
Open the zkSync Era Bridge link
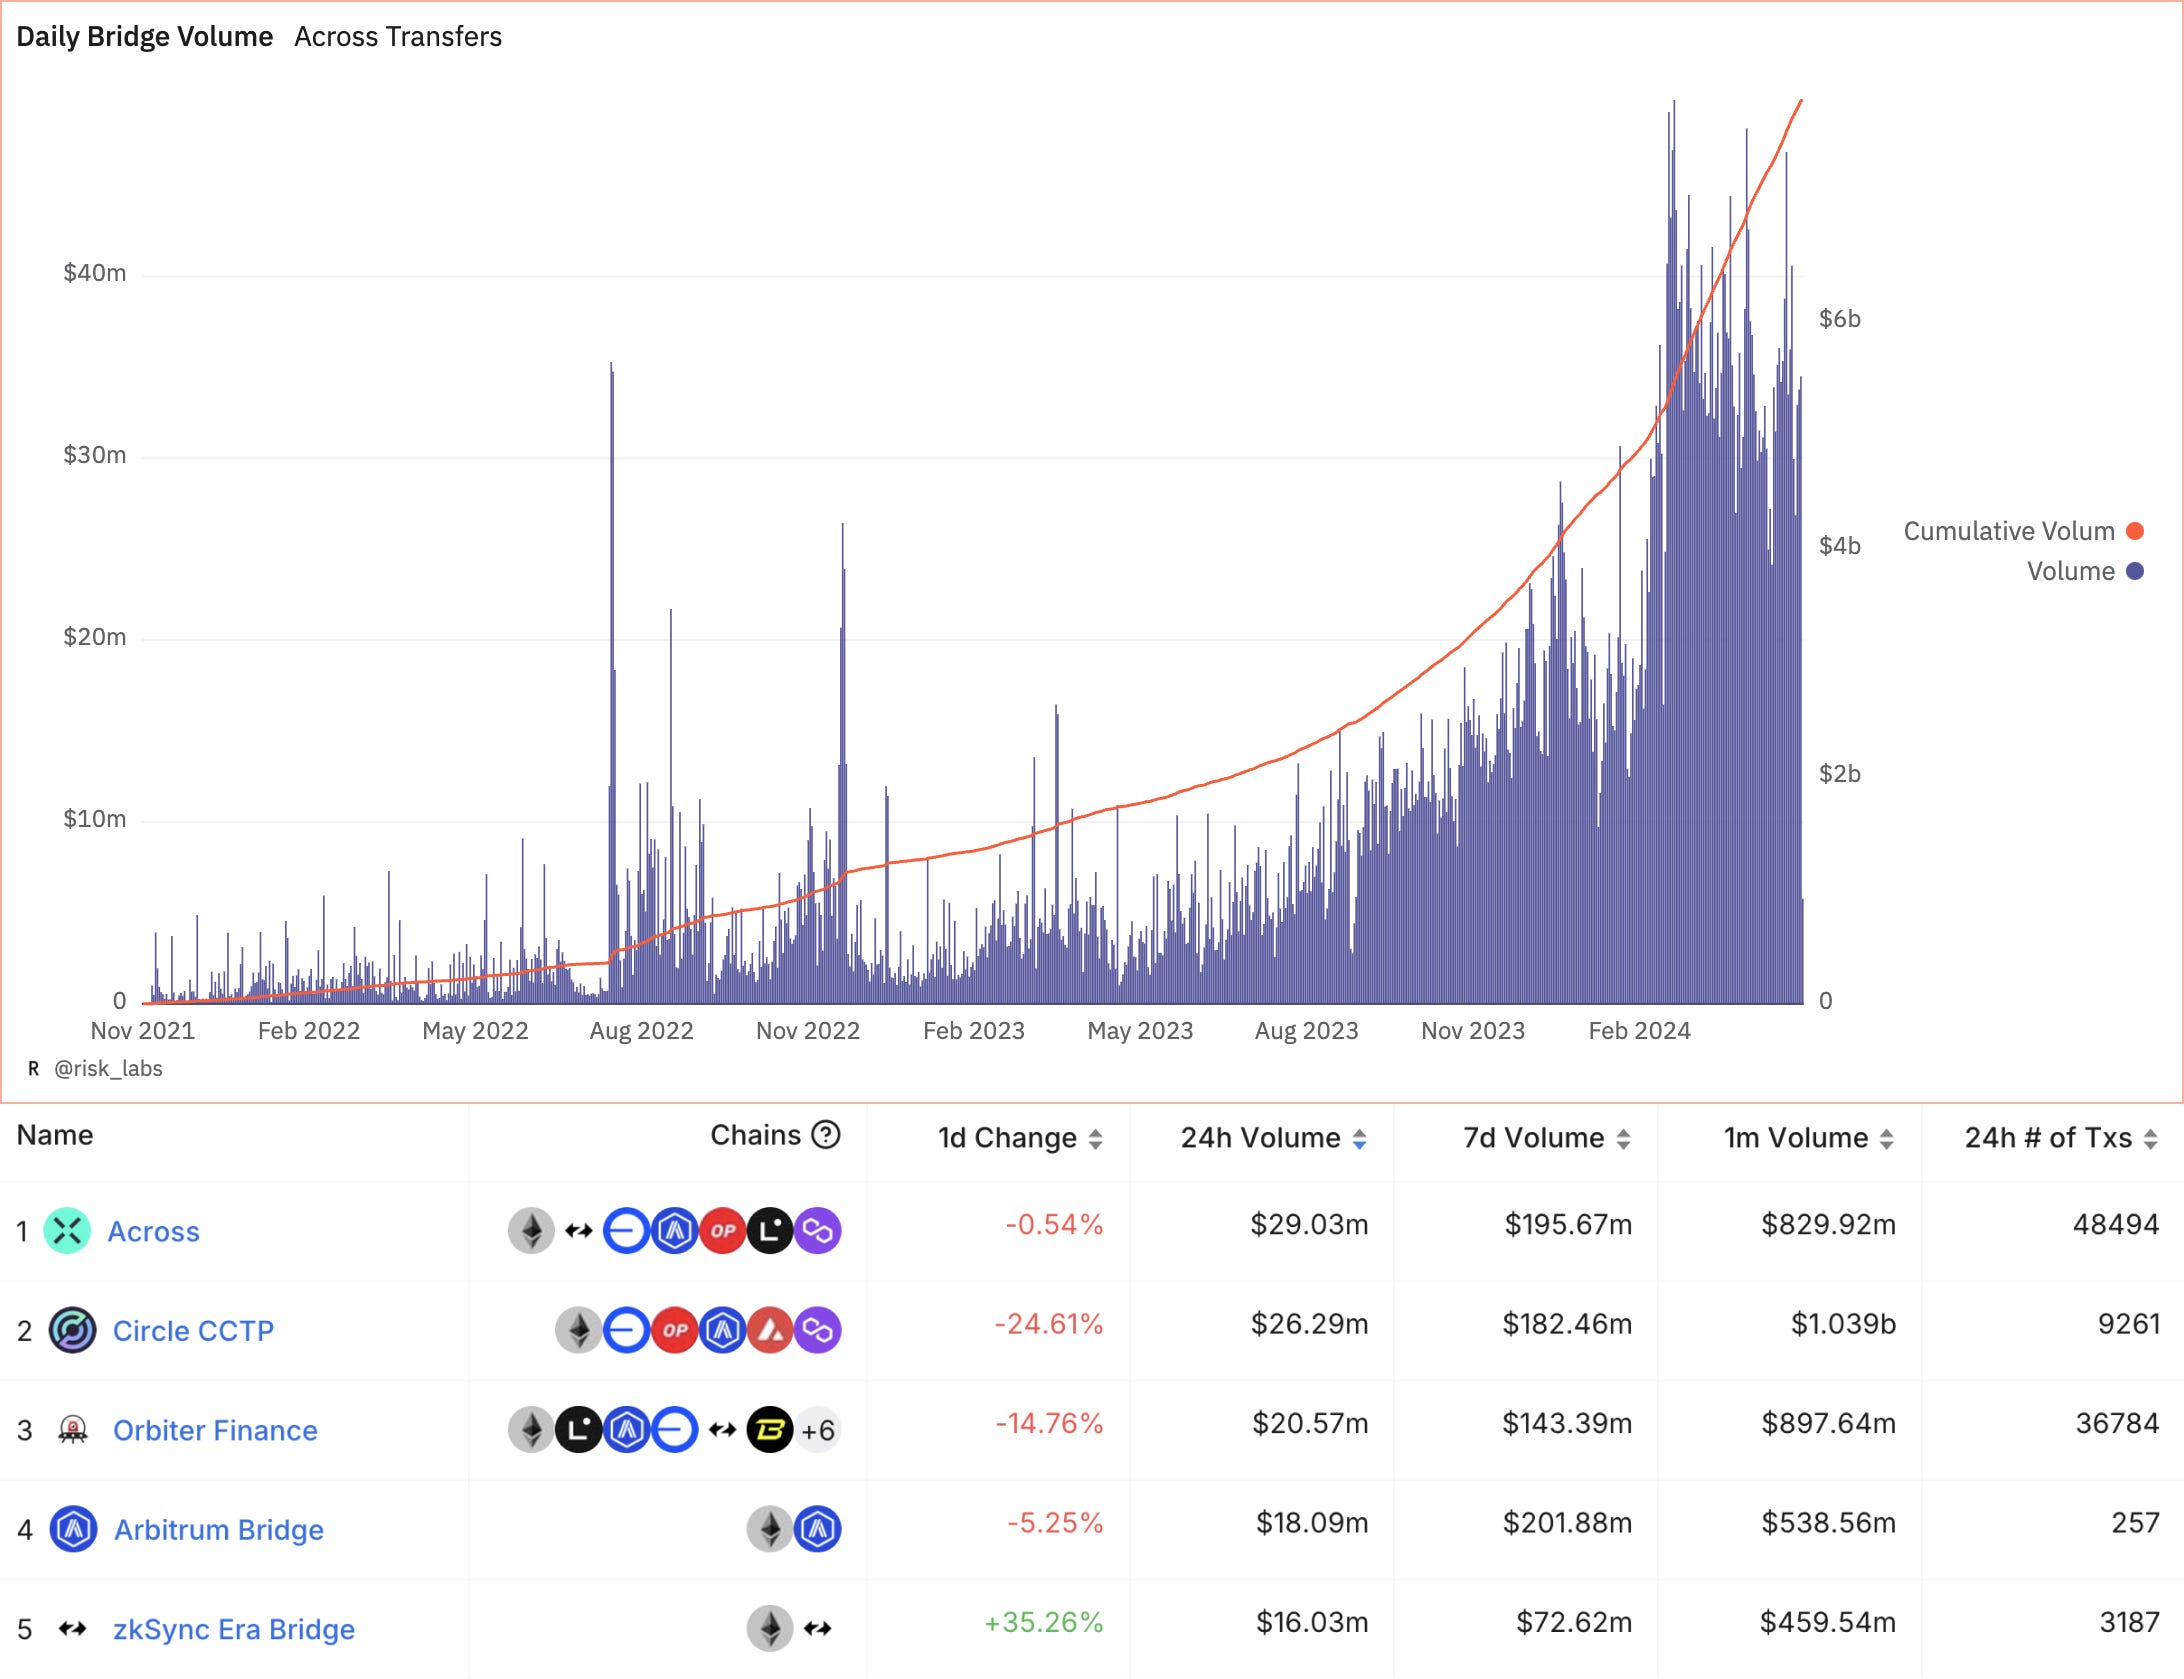[234, 1629]
